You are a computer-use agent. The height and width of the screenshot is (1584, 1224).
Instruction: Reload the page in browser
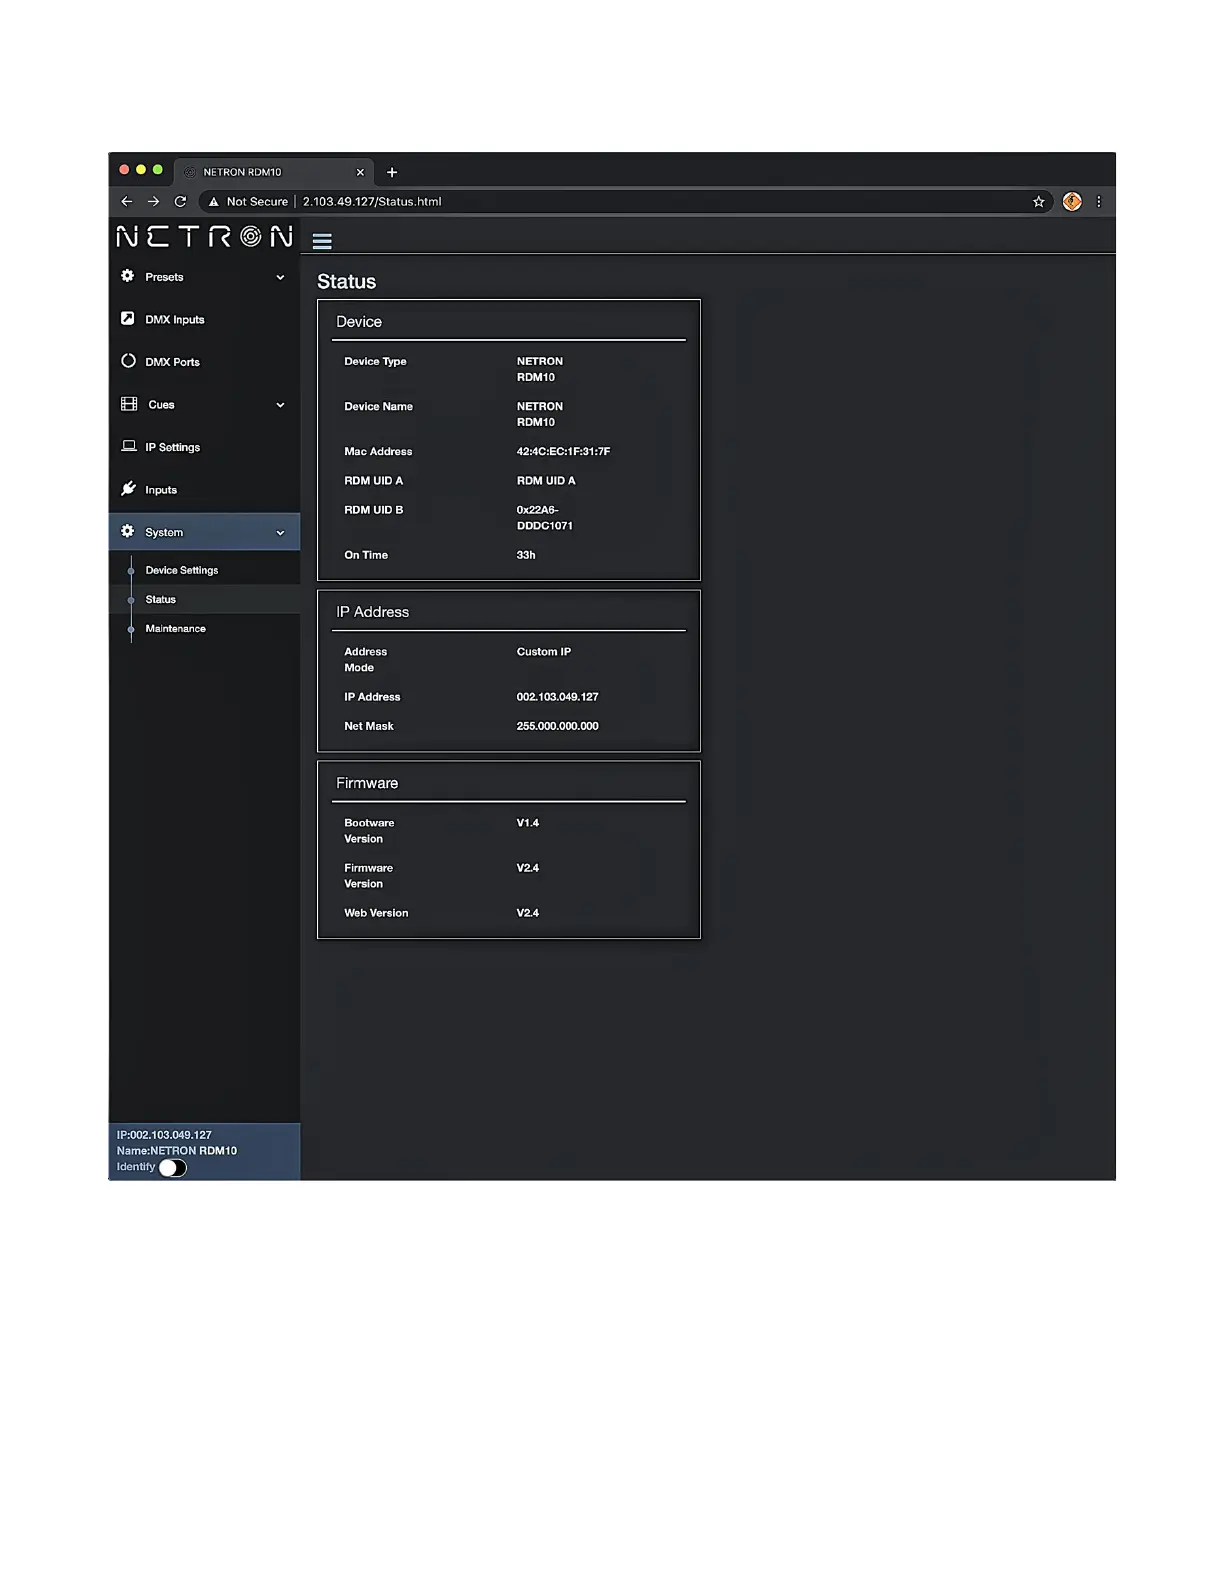[180, 202]
